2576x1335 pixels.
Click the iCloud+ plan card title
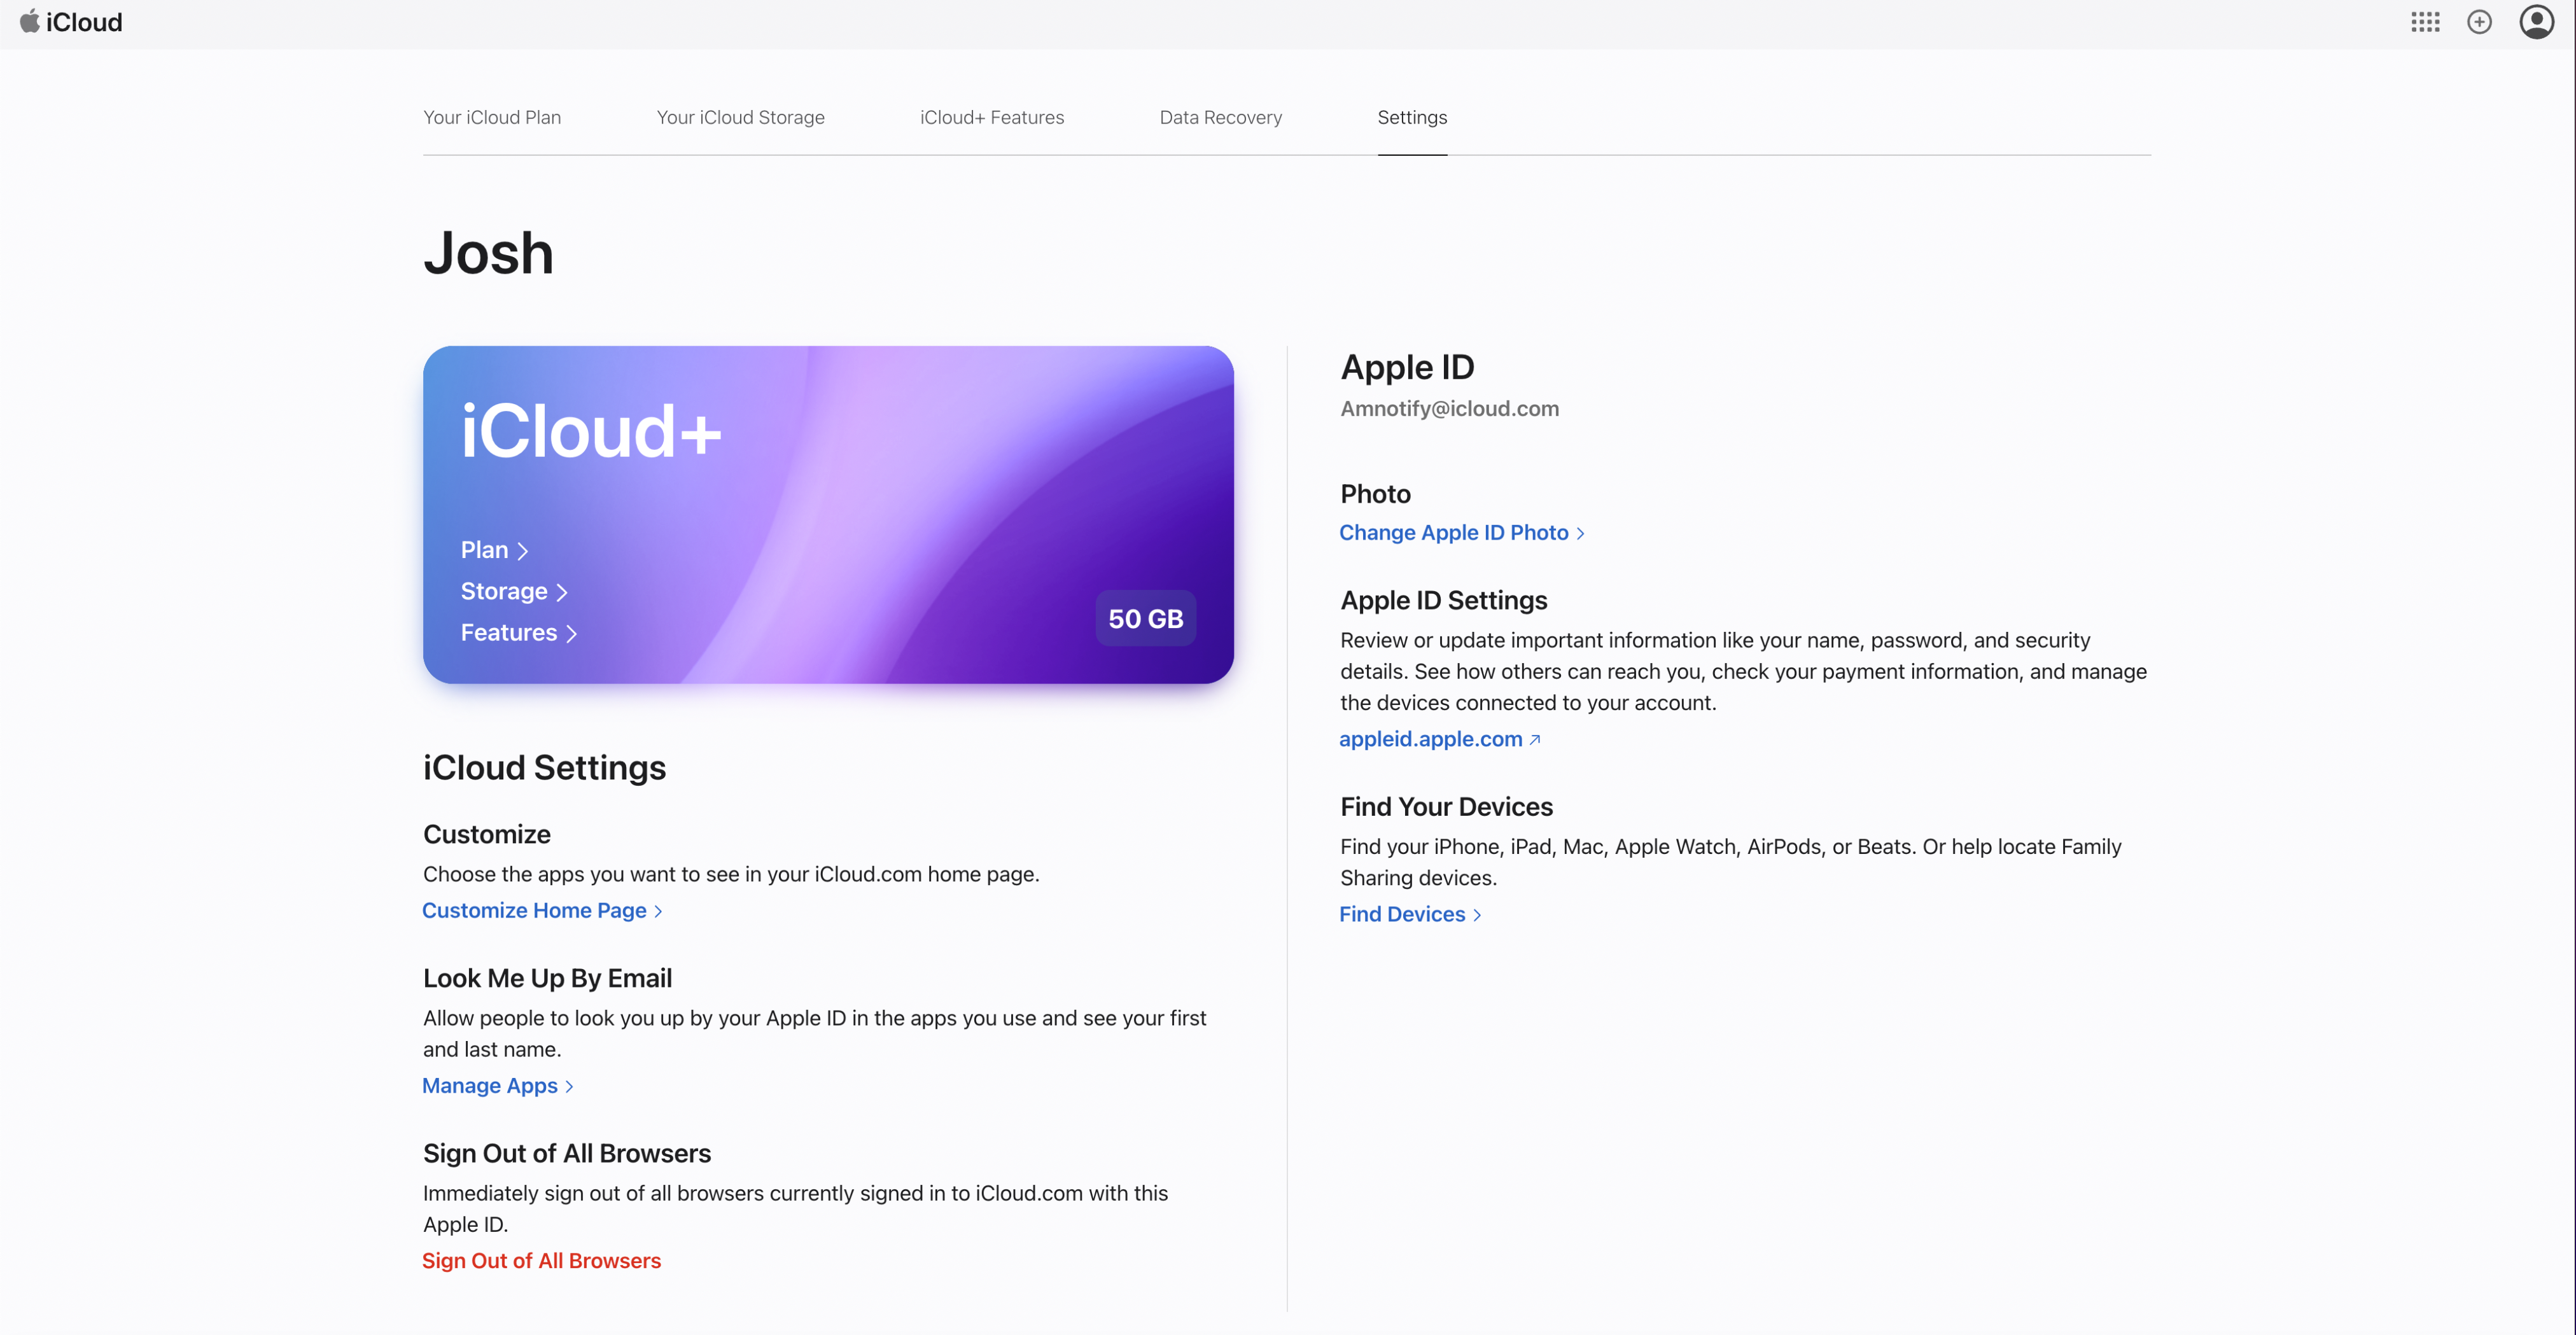[x=590, y=432]
